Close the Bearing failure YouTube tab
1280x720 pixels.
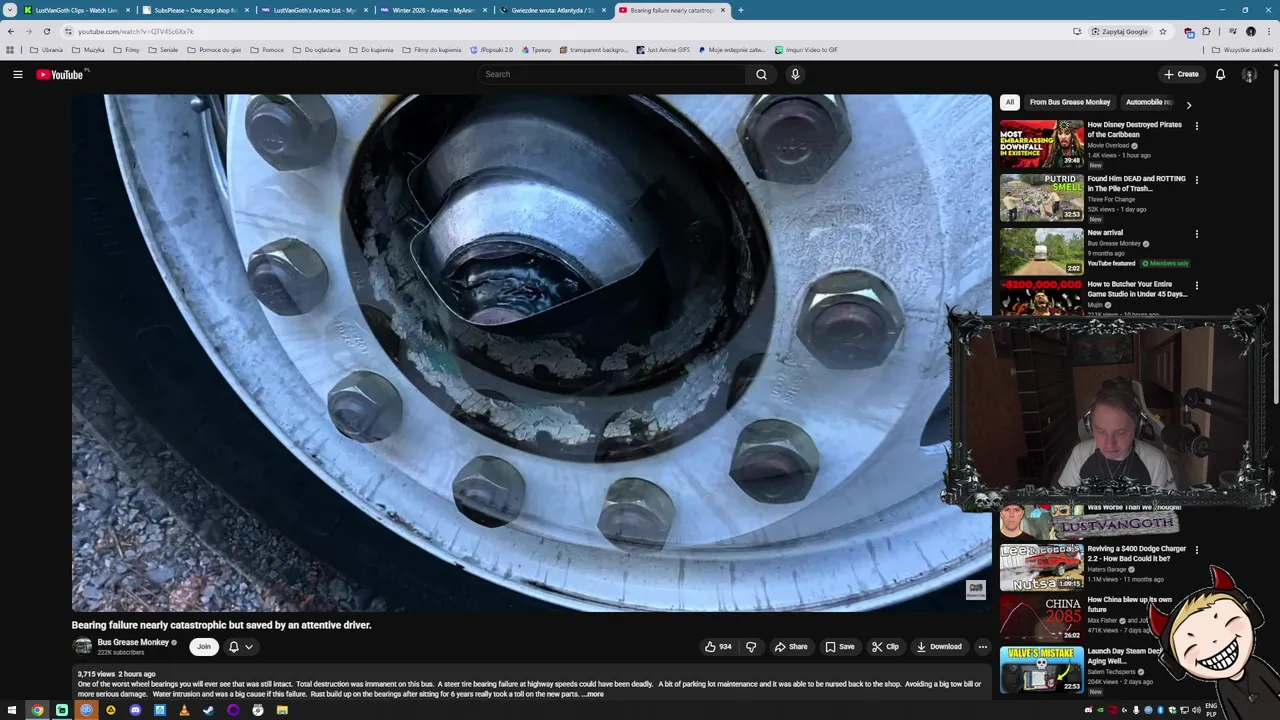point(723,10)
